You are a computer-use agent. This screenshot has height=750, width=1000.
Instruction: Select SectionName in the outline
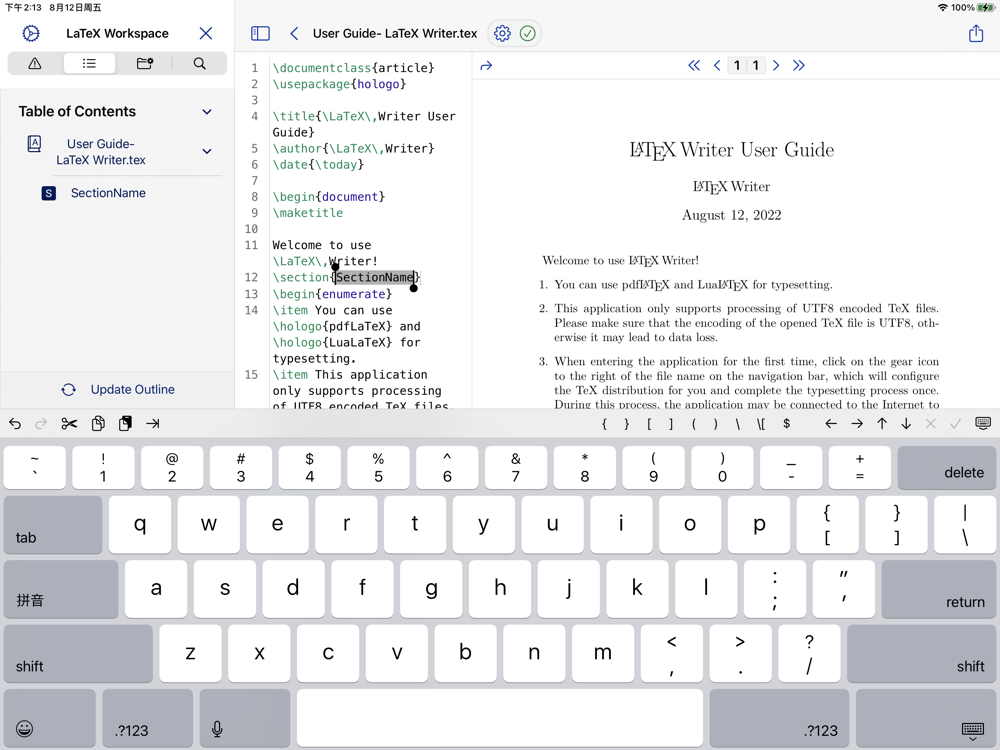pos(108,193)
